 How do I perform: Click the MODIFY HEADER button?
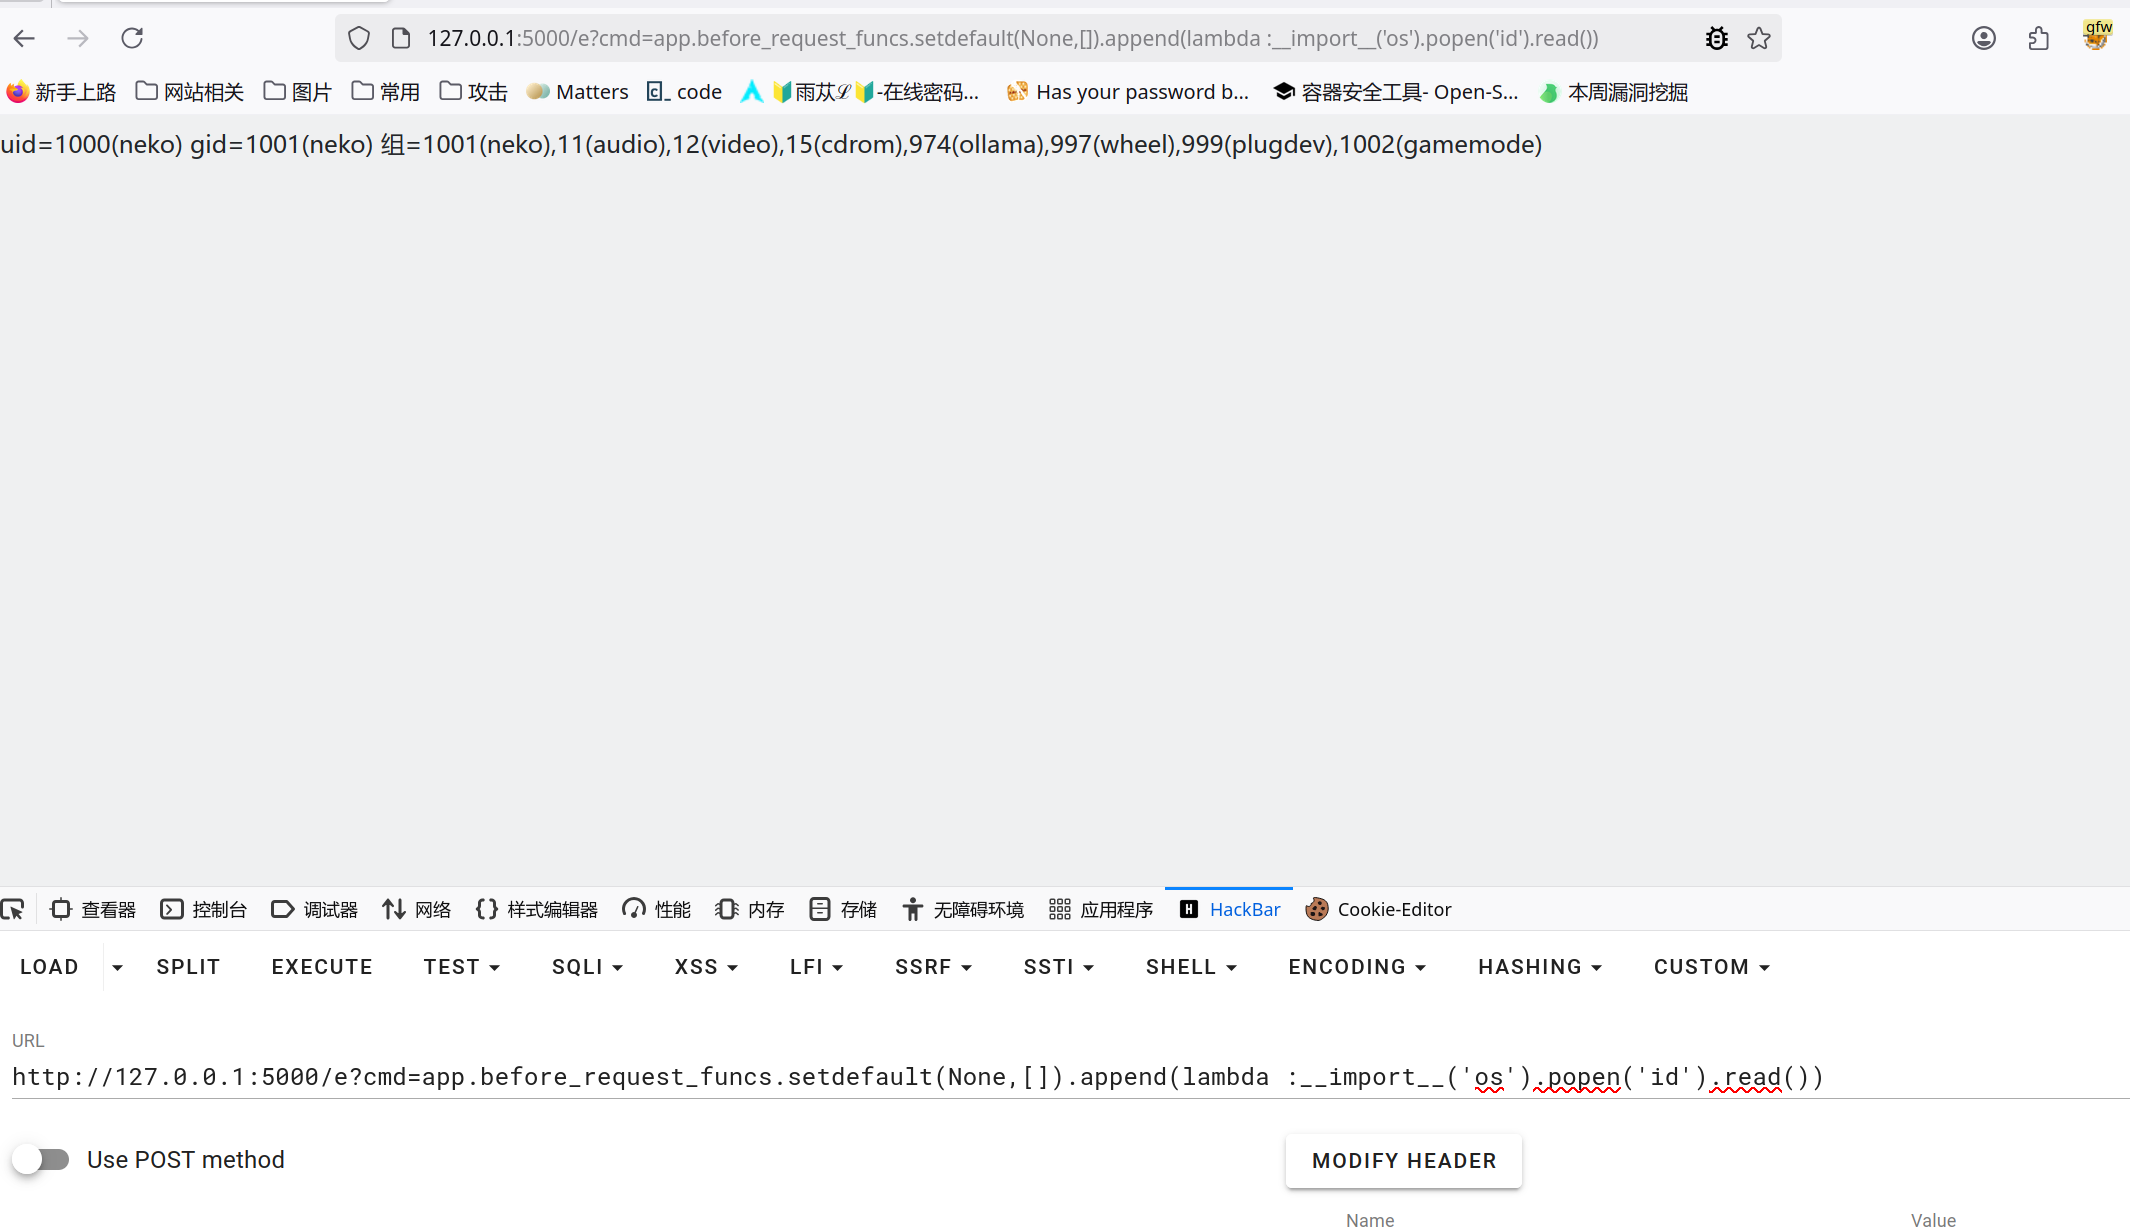click(x=1403, y=1160)
